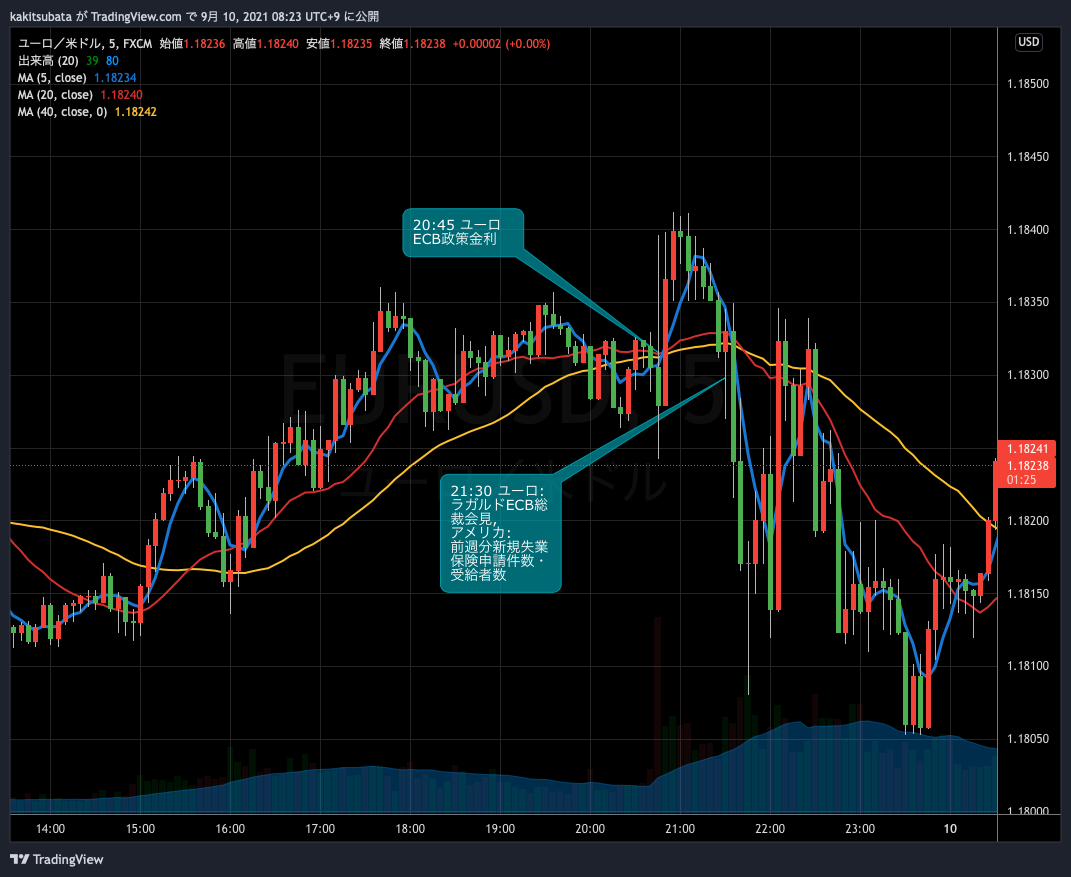Click the 23:00 time axis label
This screenshot has width=1071, height=877.
(x=860, y=829)
